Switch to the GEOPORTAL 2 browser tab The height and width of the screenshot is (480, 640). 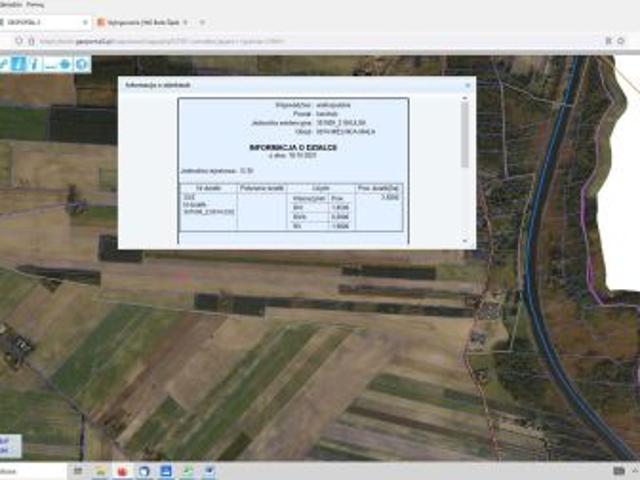(44, 22)
